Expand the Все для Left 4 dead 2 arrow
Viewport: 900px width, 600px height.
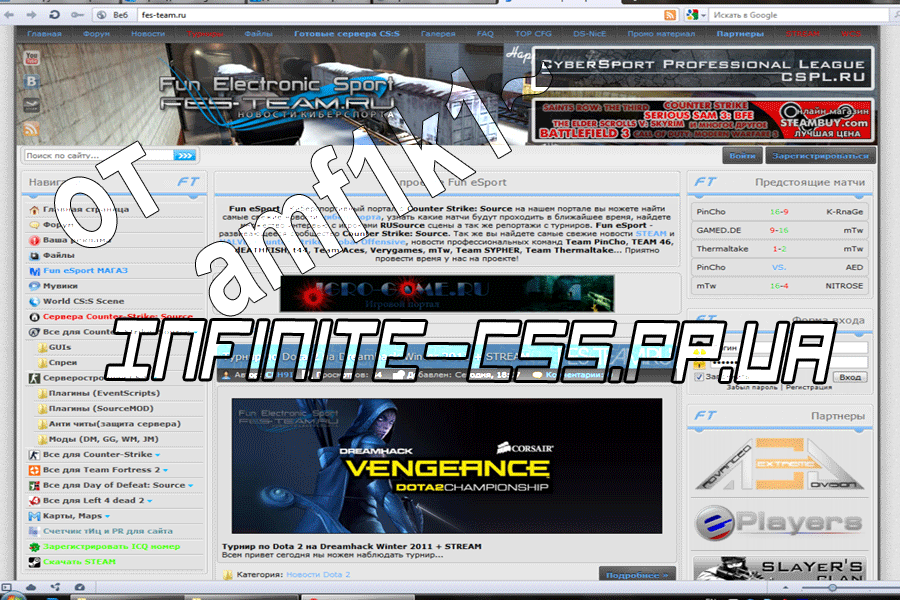pyautogui.click(x=150, y=501)
